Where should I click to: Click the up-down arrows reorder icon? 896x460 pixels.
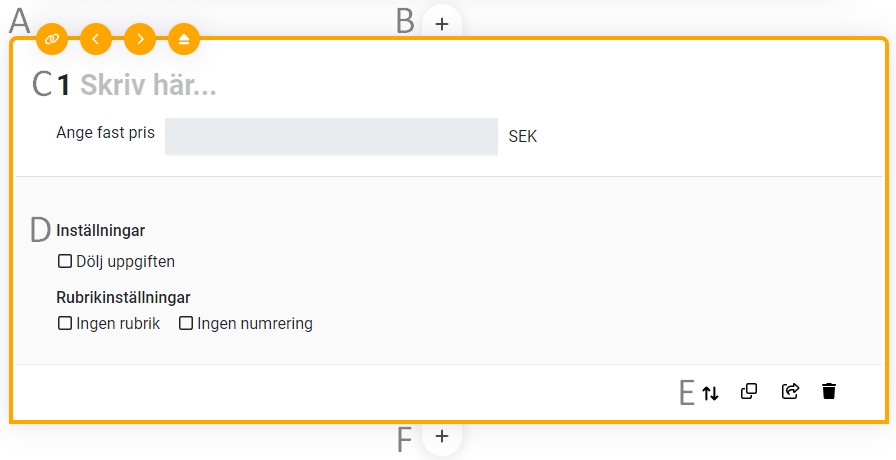coord(710,392)
